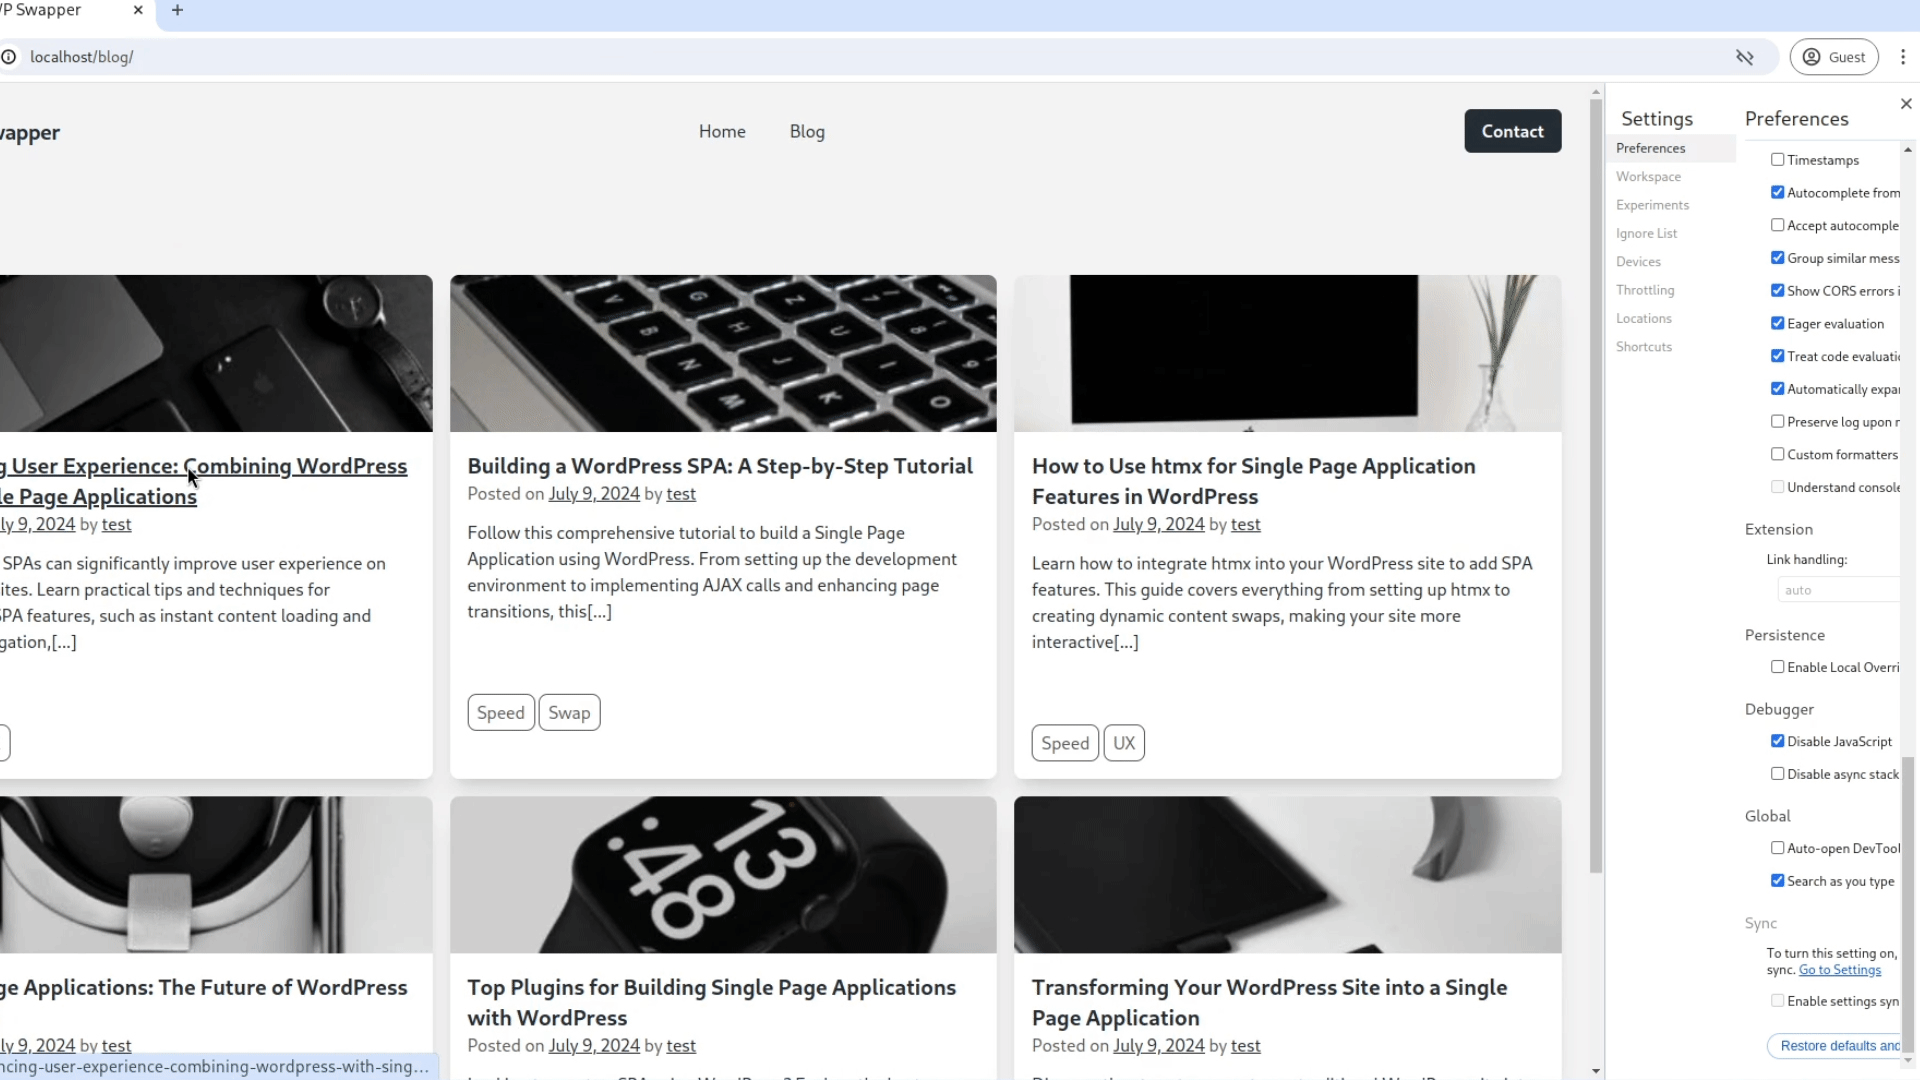The image size is (1920, 1080).
Task: Click the Preferences settings icon
Action: pos(1651,146)
